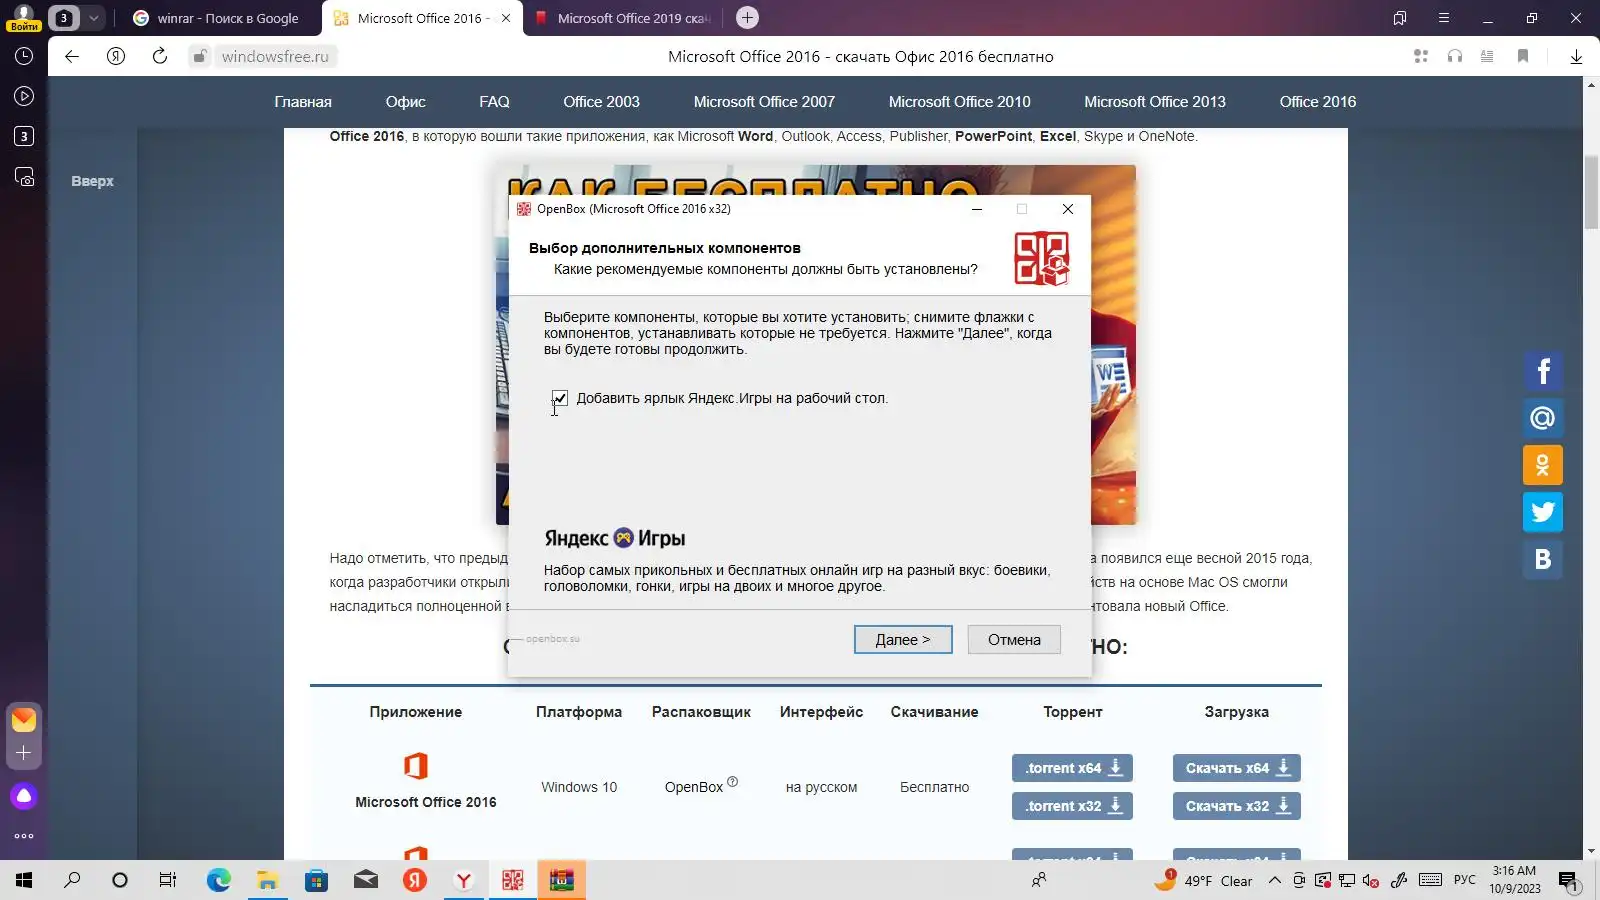
Task: Click the .torrent x32 button for Office 2016
Action: click(x=1072, y=806)
